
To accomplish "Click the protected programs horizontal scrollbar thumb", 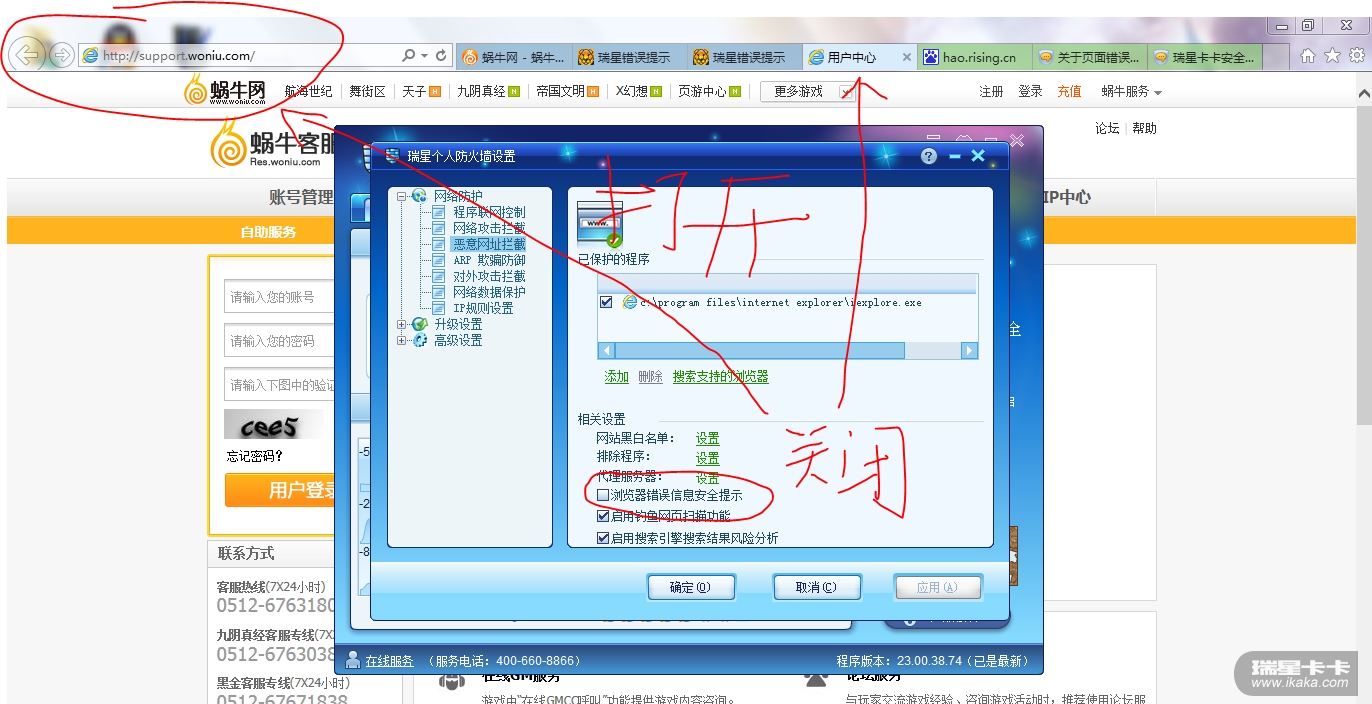I will click(760, 351).
